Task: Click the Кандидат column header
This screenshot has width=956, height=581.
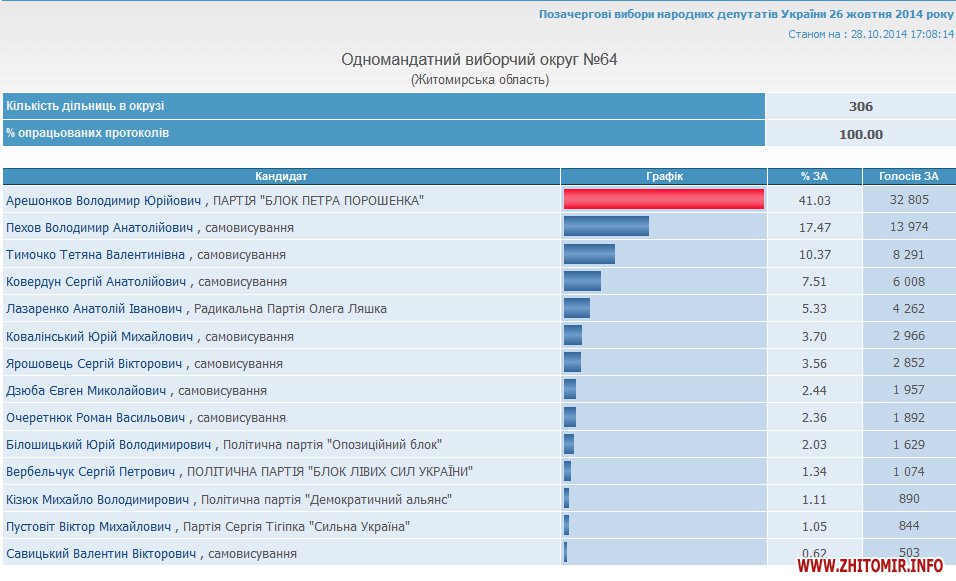Action: pos(281,176)
